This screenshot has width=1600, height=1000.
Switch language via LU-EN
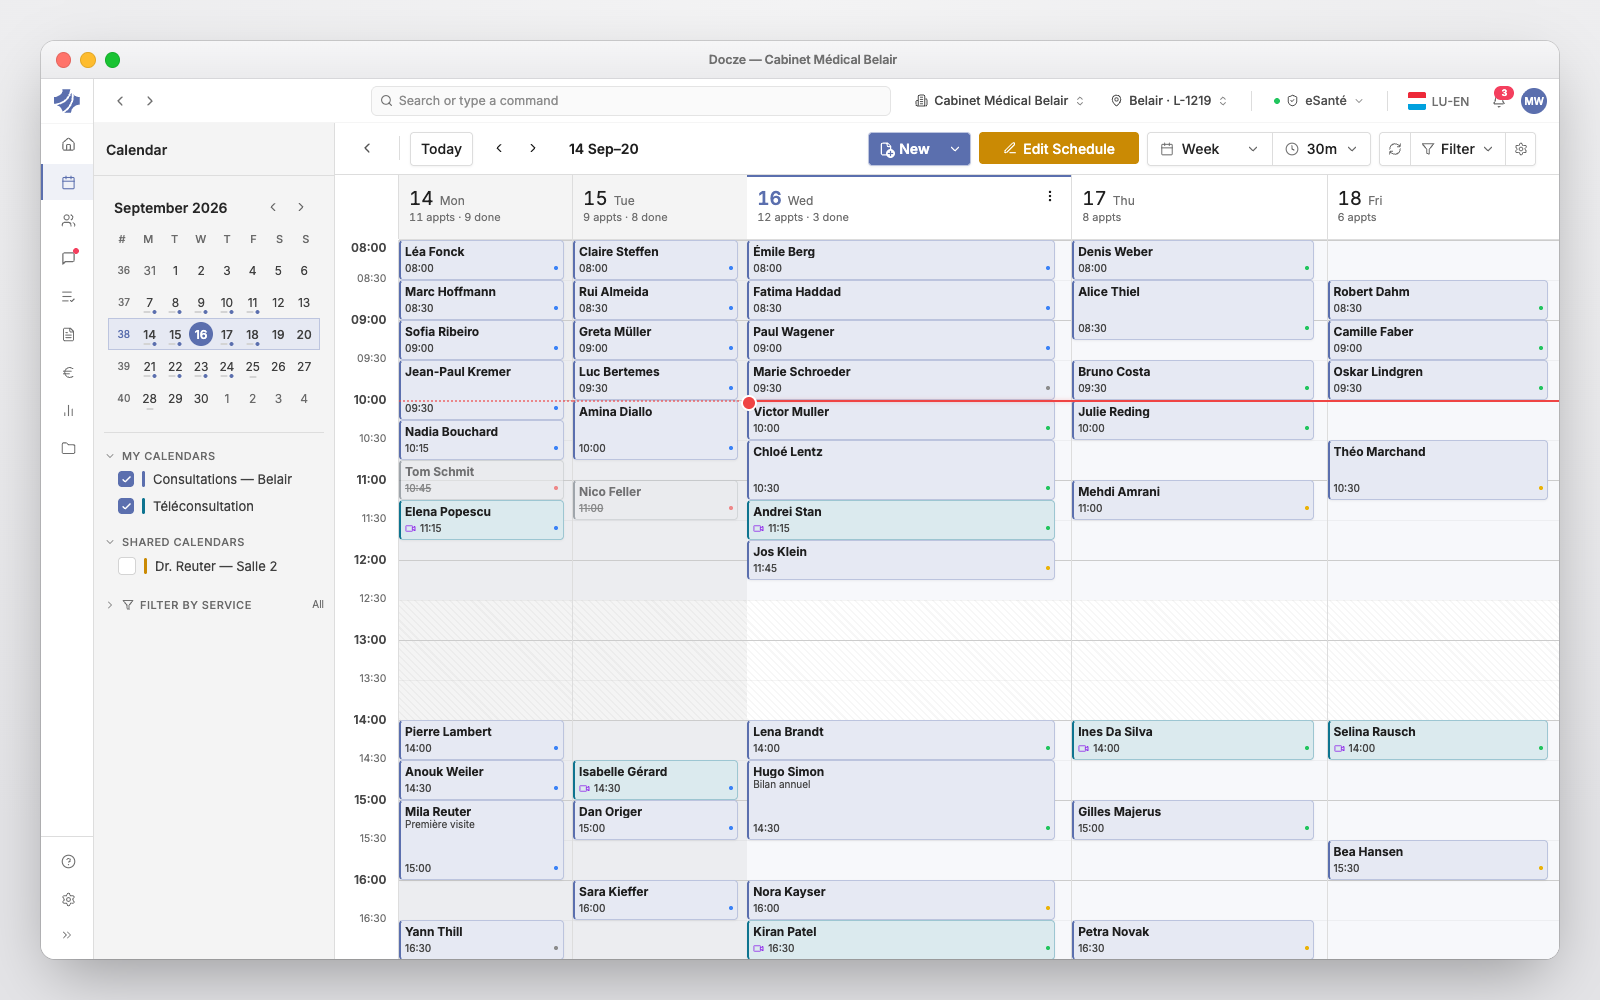[1438, 101]
